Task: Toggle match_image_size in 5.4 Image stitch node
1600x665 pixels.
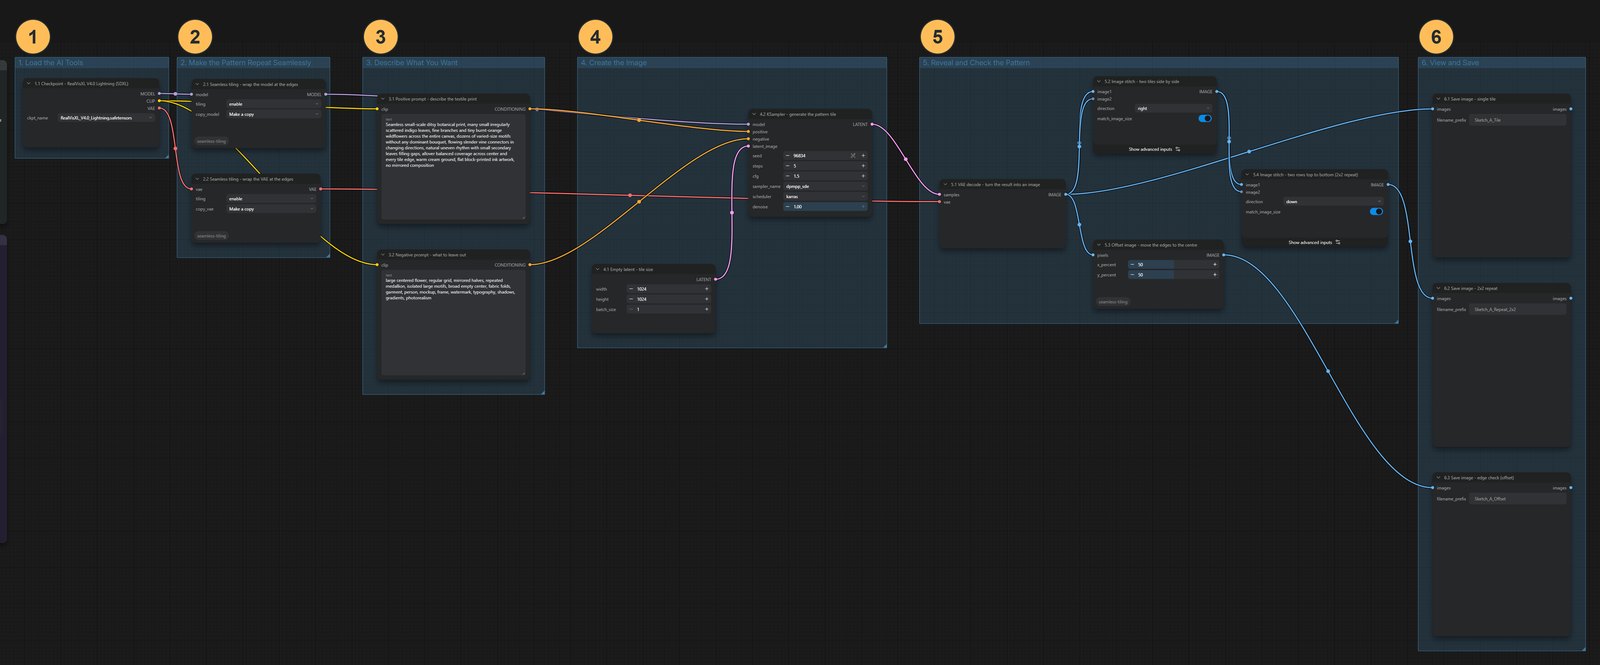Action: pyautogui.click(x=1376, y=211)
